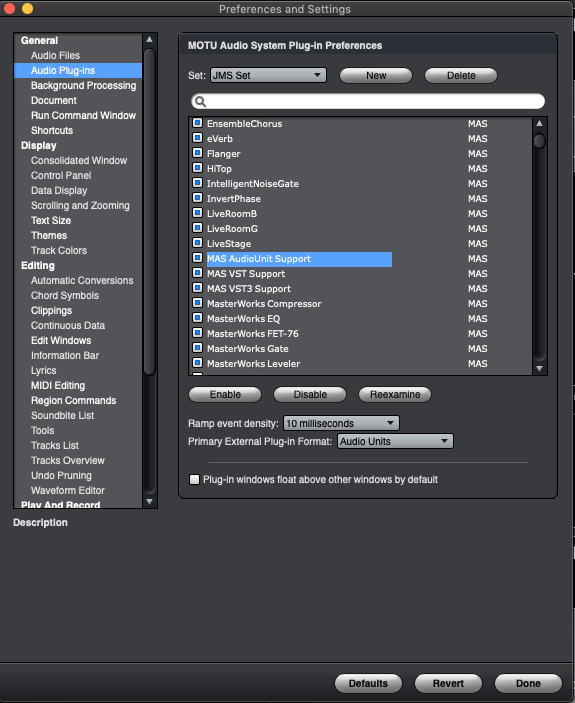Click the plug-in list scroll down arrow
Viewport: 575px width, 703px height.
tap(540, 369)
